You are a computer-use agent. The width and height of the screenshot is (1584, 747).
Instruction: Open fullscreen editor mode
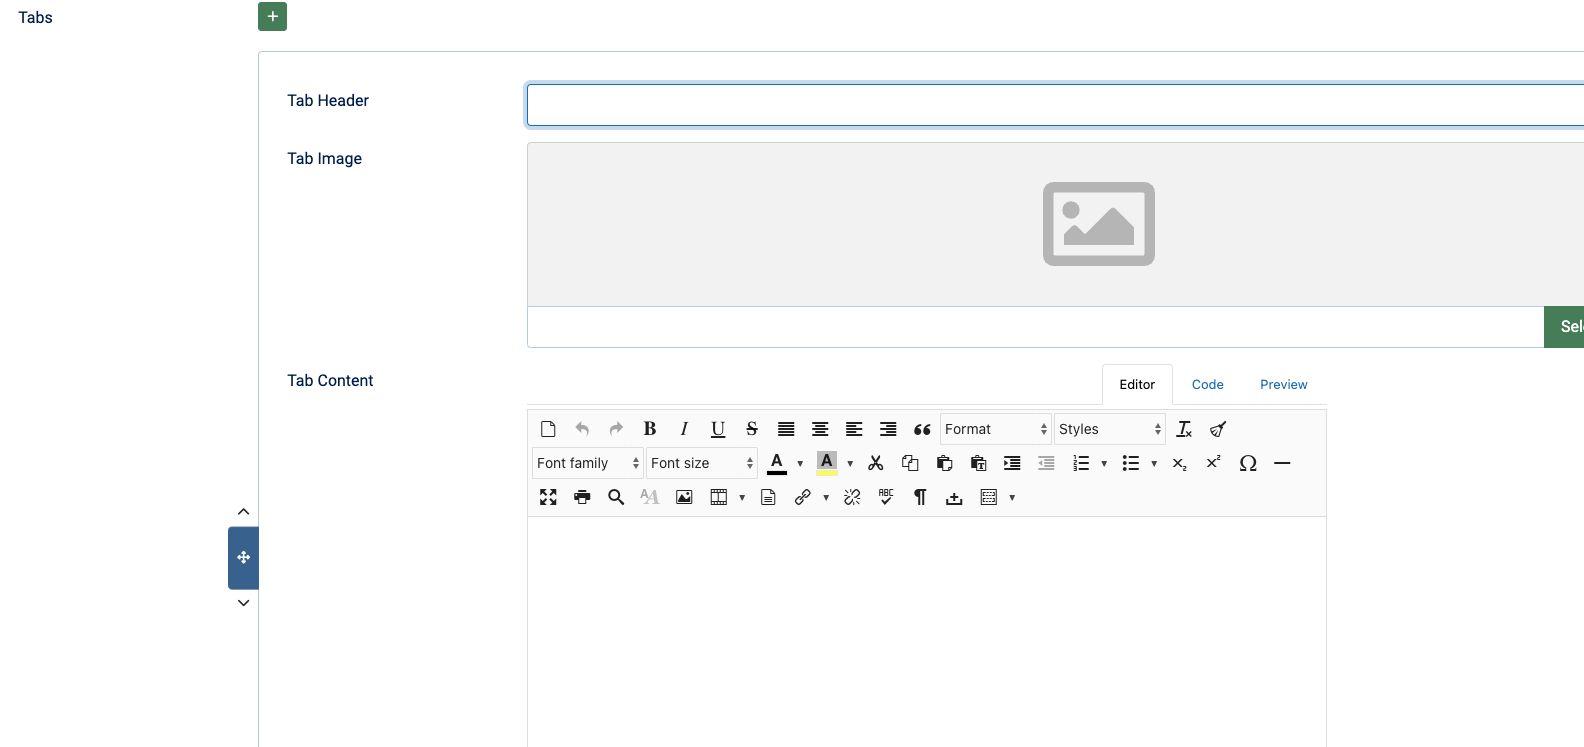pyautogui.click(x=548, y=497)
